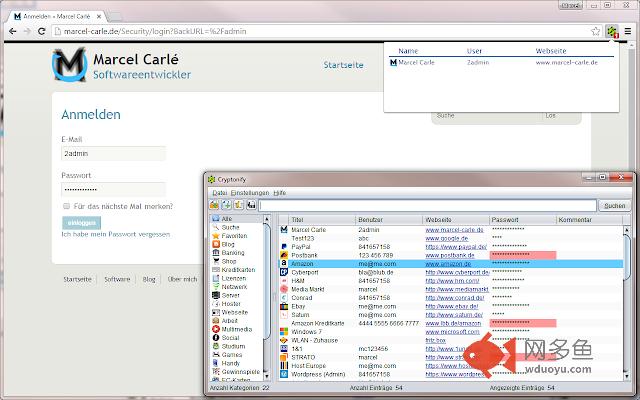Click the einloggen button

[82, 223]
